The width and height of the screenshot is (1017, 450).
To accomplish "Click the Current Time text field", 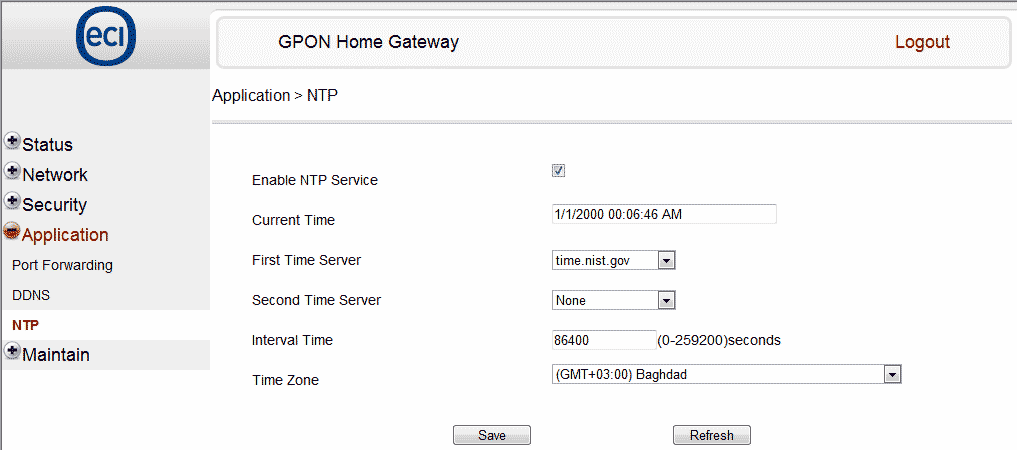I will [x=664, y=214].
